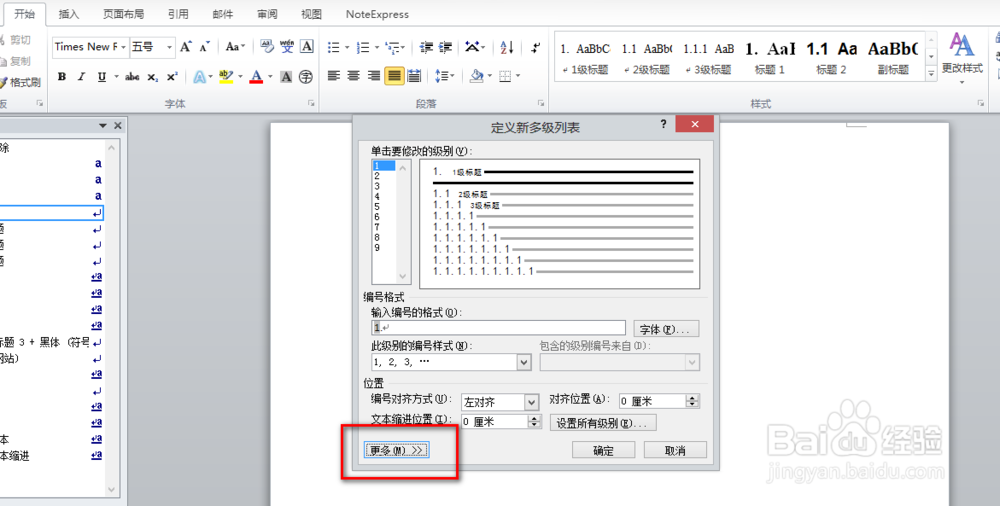The width and height of the screenshot is (1000, 506).
Task: Click 确定 (OK) button
Action: 603,450
